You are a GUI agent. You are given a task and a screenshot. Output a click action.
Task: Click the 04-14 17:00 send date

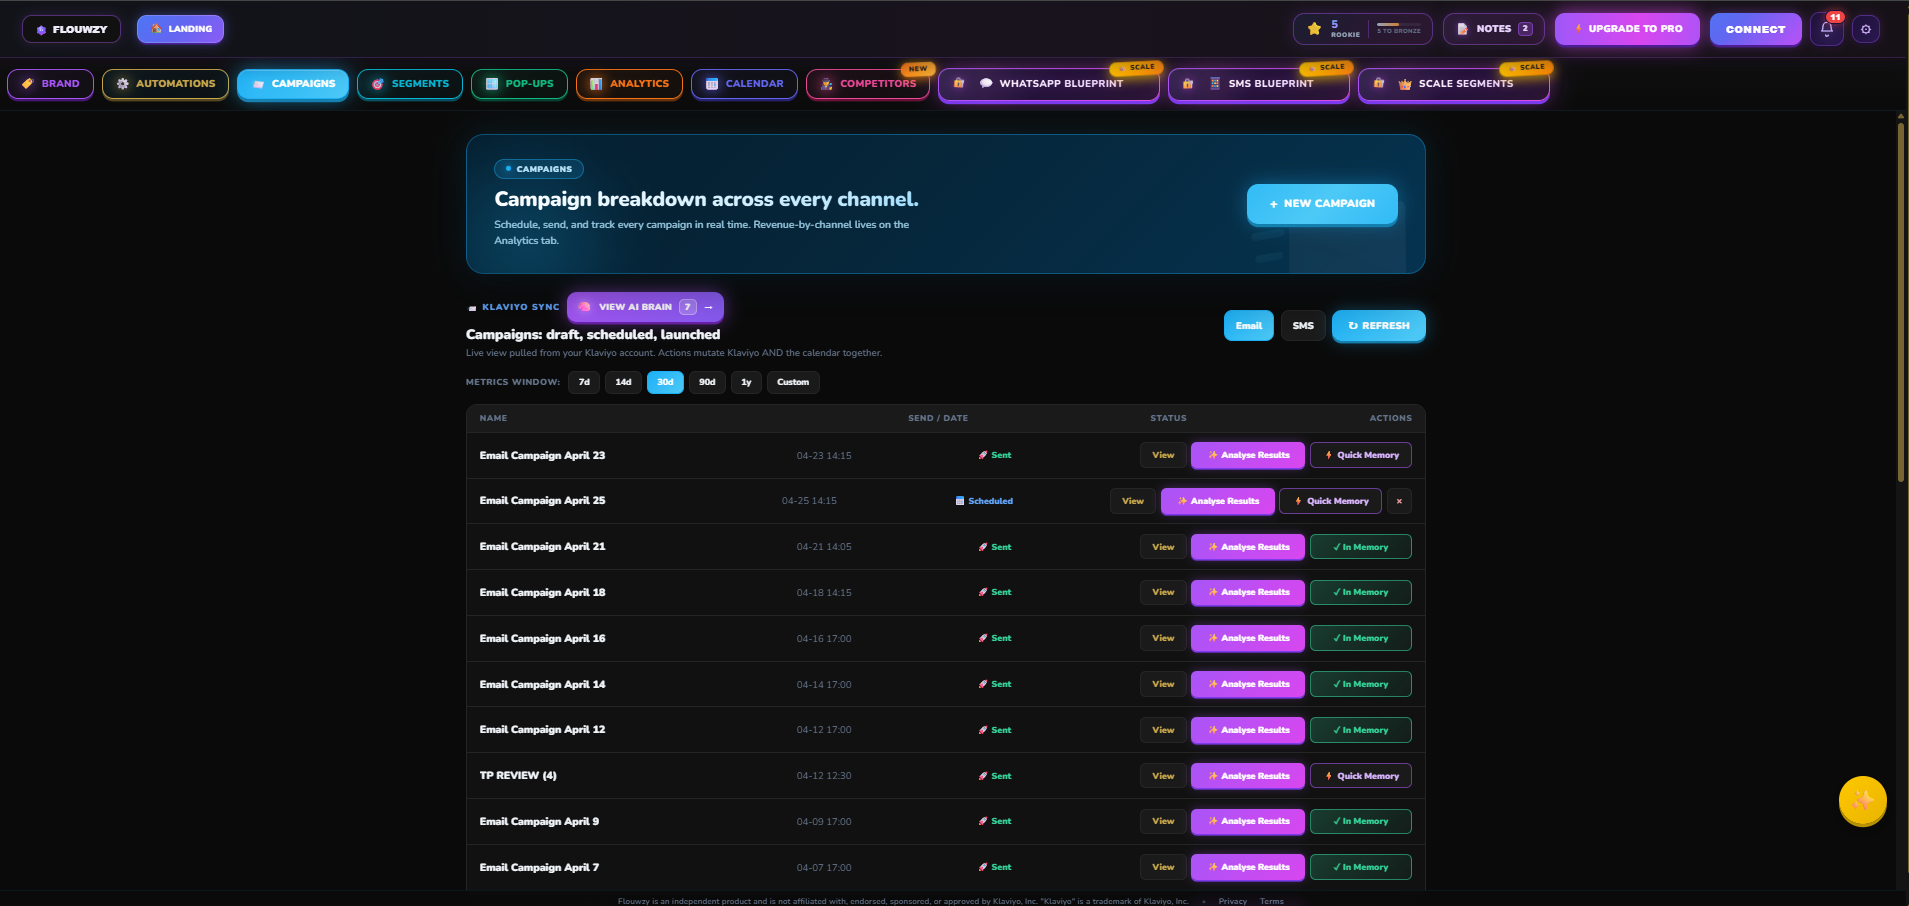[x=824, y=685]
